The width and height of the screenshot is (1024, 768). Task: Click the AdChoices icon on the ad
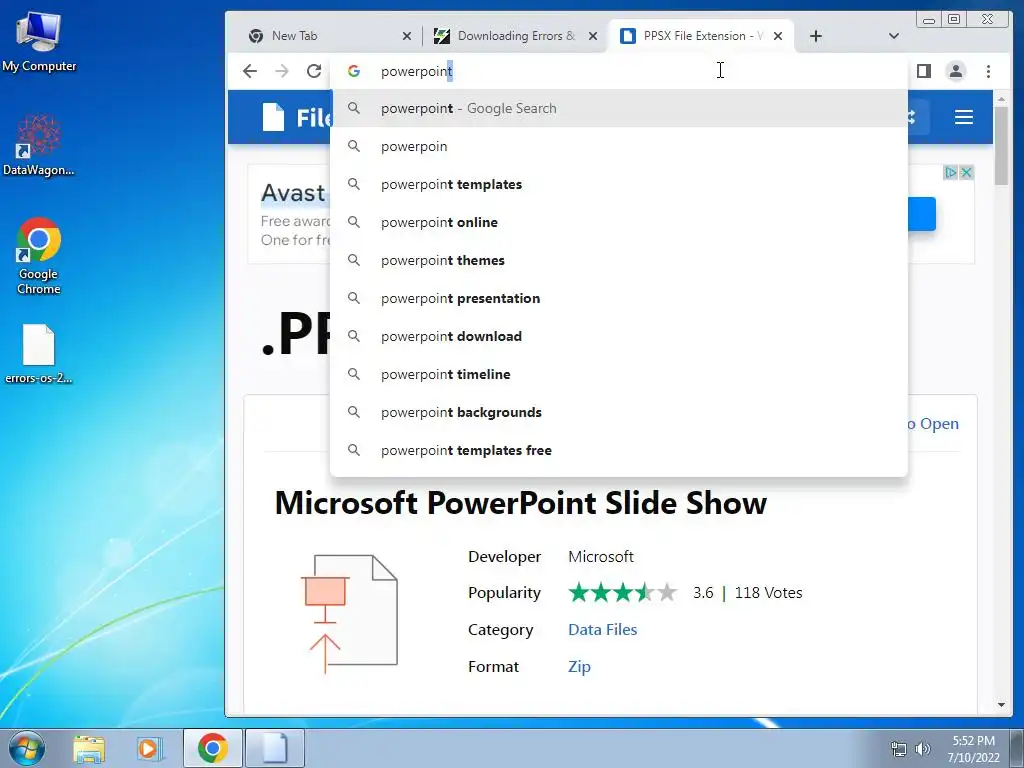point(950,172)
